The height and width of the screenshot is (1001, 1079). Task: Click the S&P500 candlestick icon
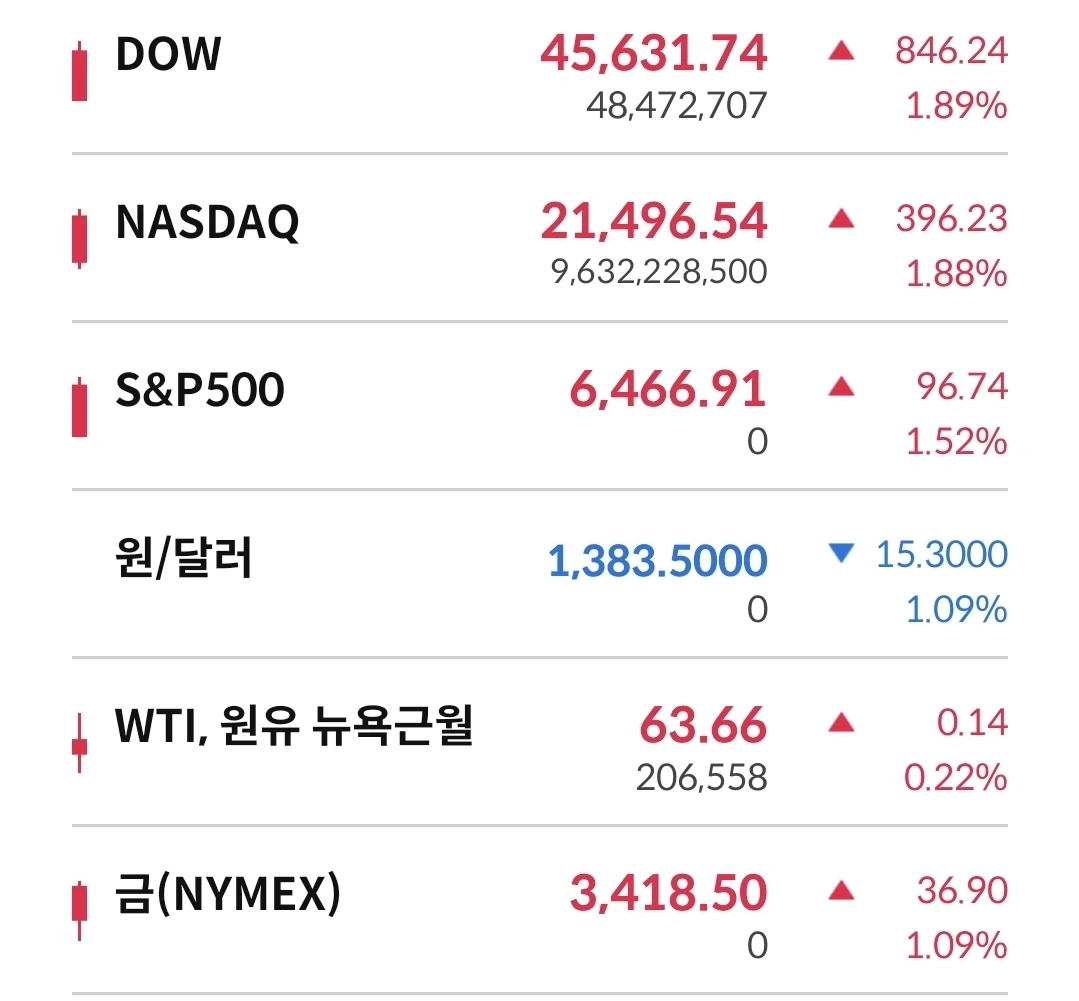(x=80, y=407)
